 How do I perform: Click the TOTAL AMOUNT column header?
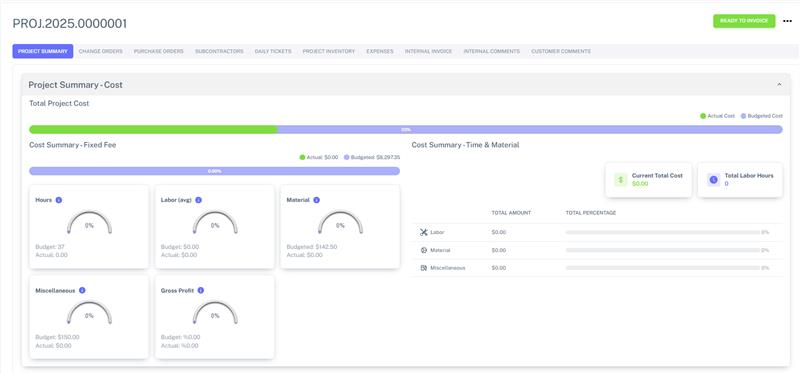tap(511, 213)
